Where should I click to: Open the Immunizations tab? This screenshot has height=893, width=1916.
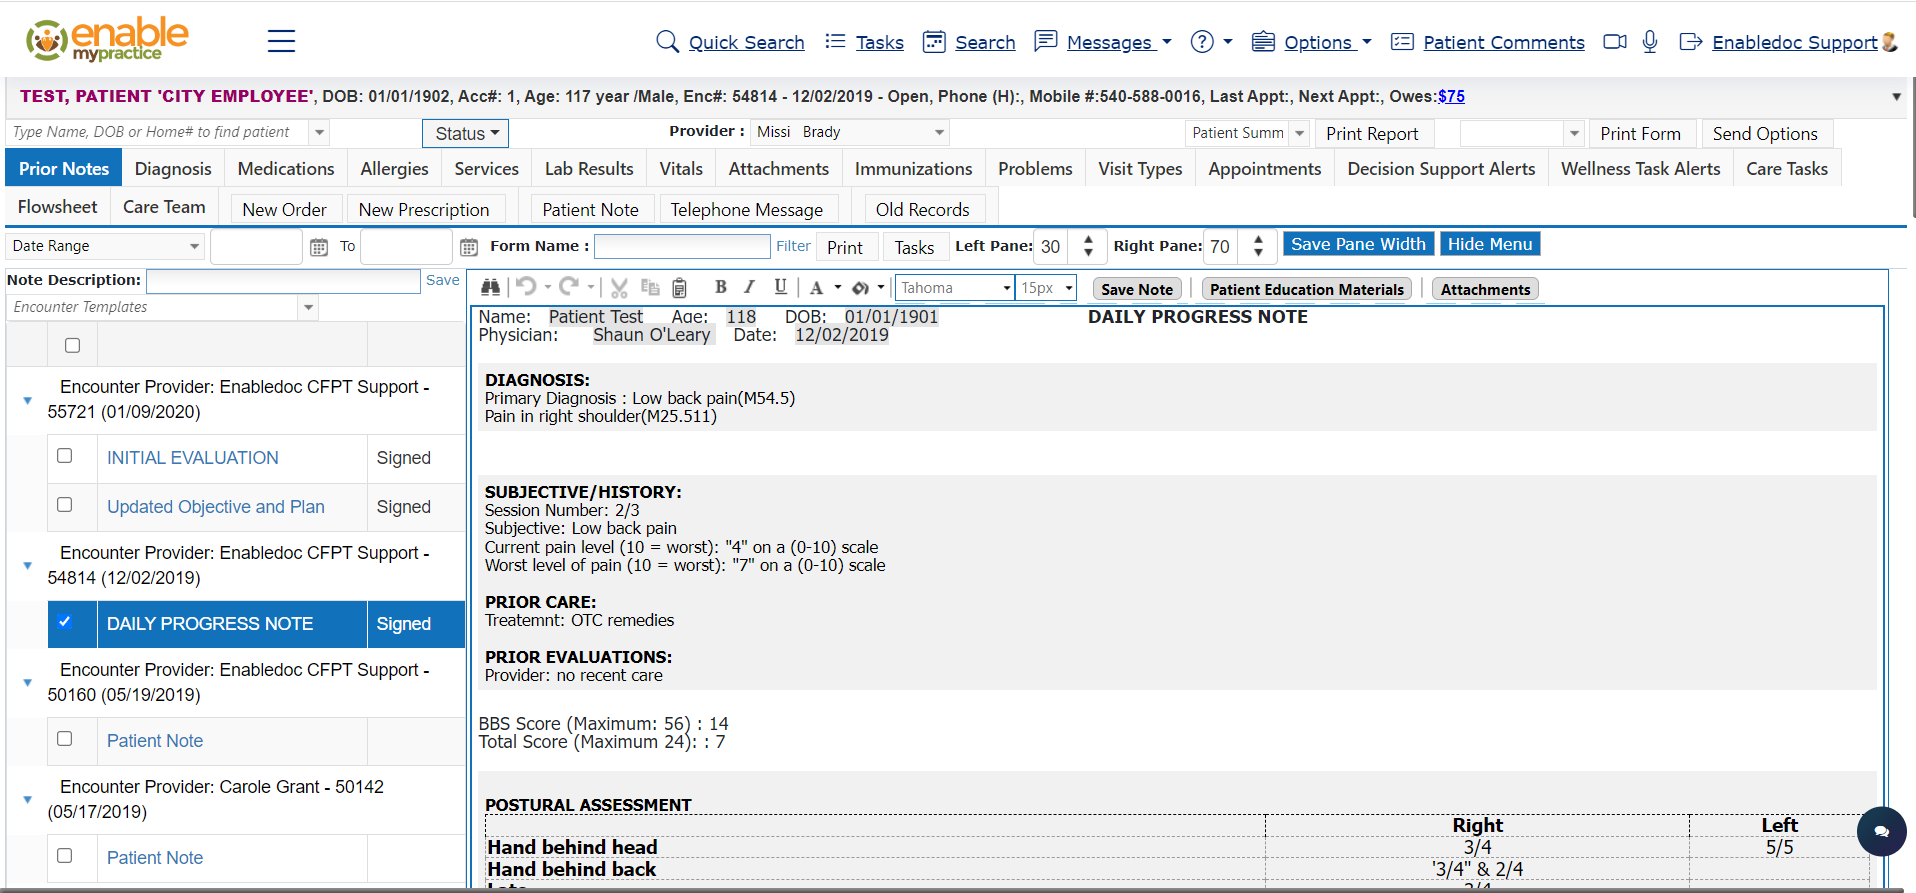913,169
